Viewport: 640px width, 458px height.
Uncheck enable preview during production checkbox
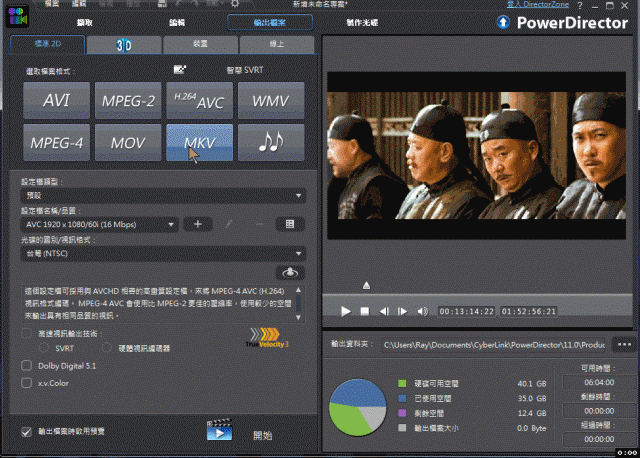pos(27,431)
